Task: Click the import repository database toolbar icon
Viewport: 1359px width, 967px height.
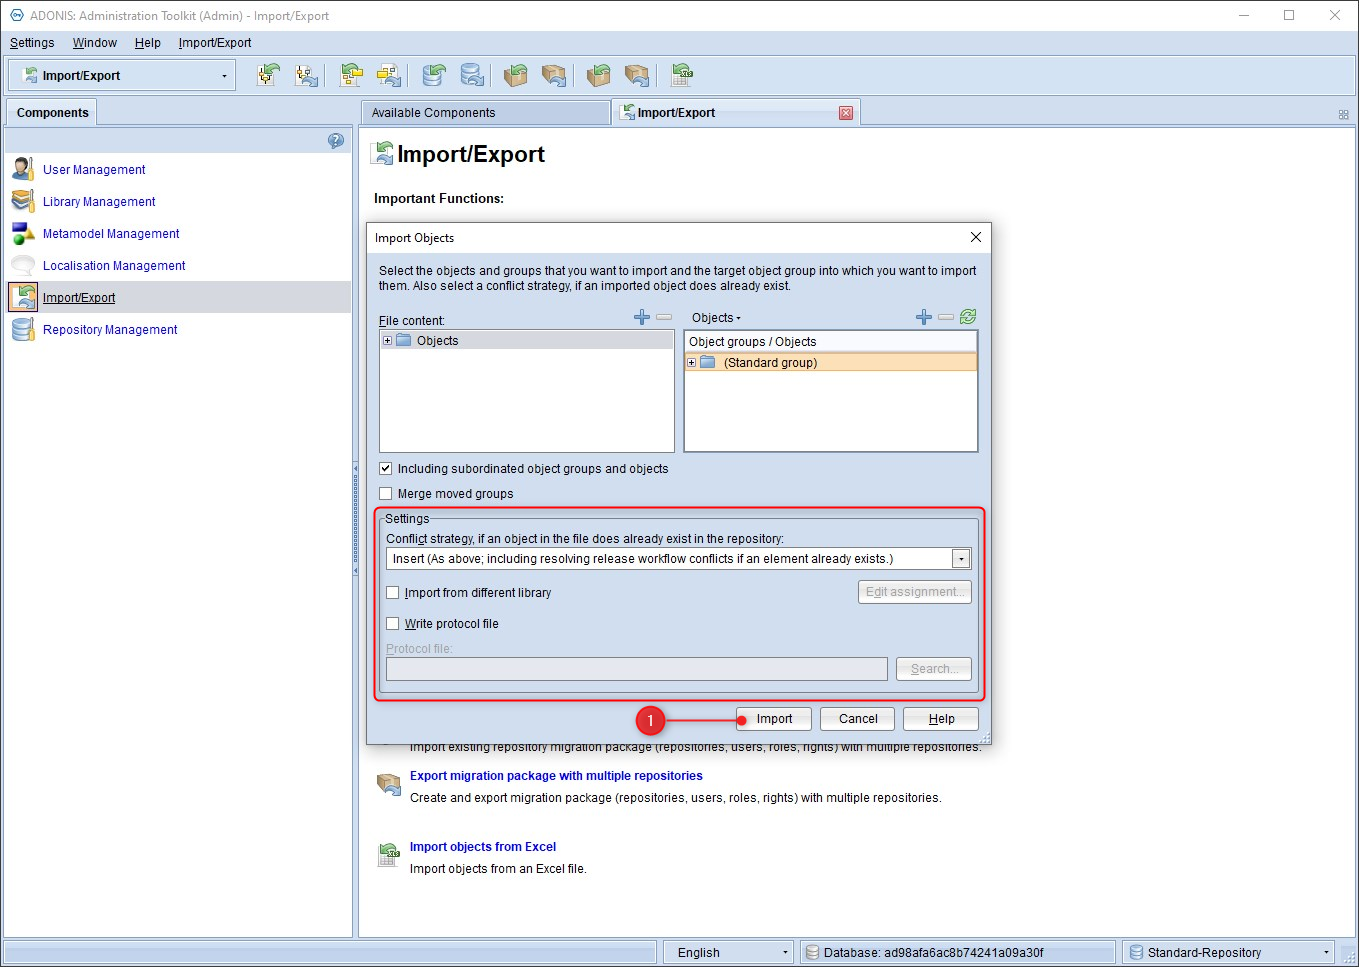Action: (x=433, y=75)
